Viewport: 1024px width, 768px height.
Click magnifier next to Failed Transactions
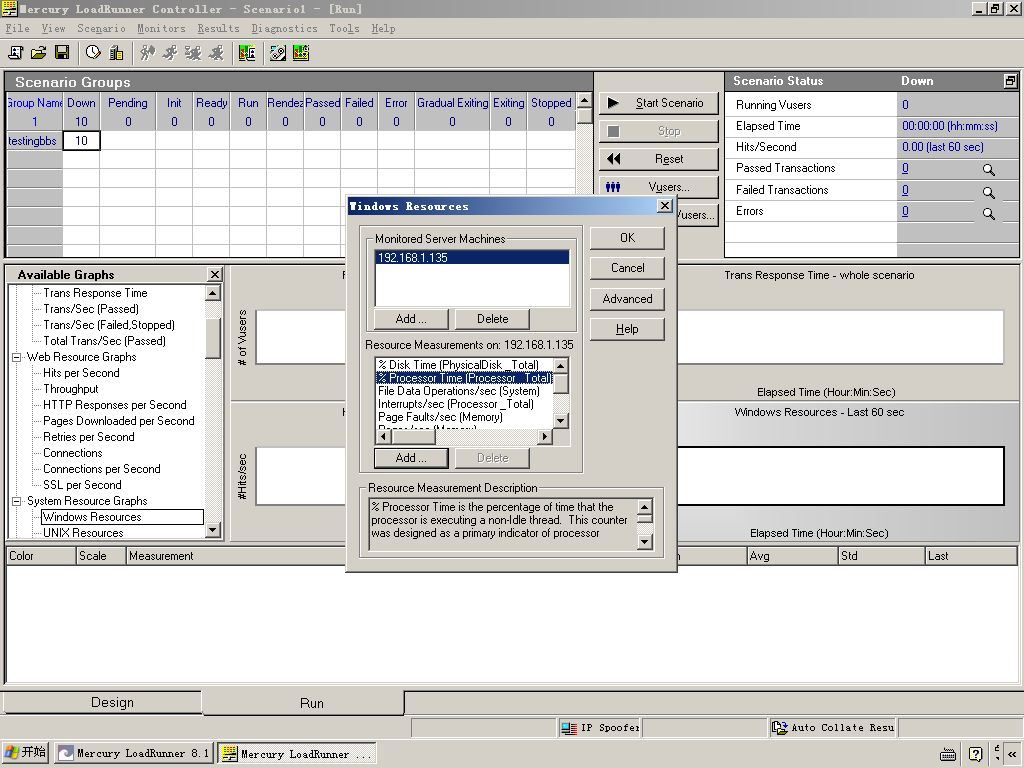[x=989, y=192]
